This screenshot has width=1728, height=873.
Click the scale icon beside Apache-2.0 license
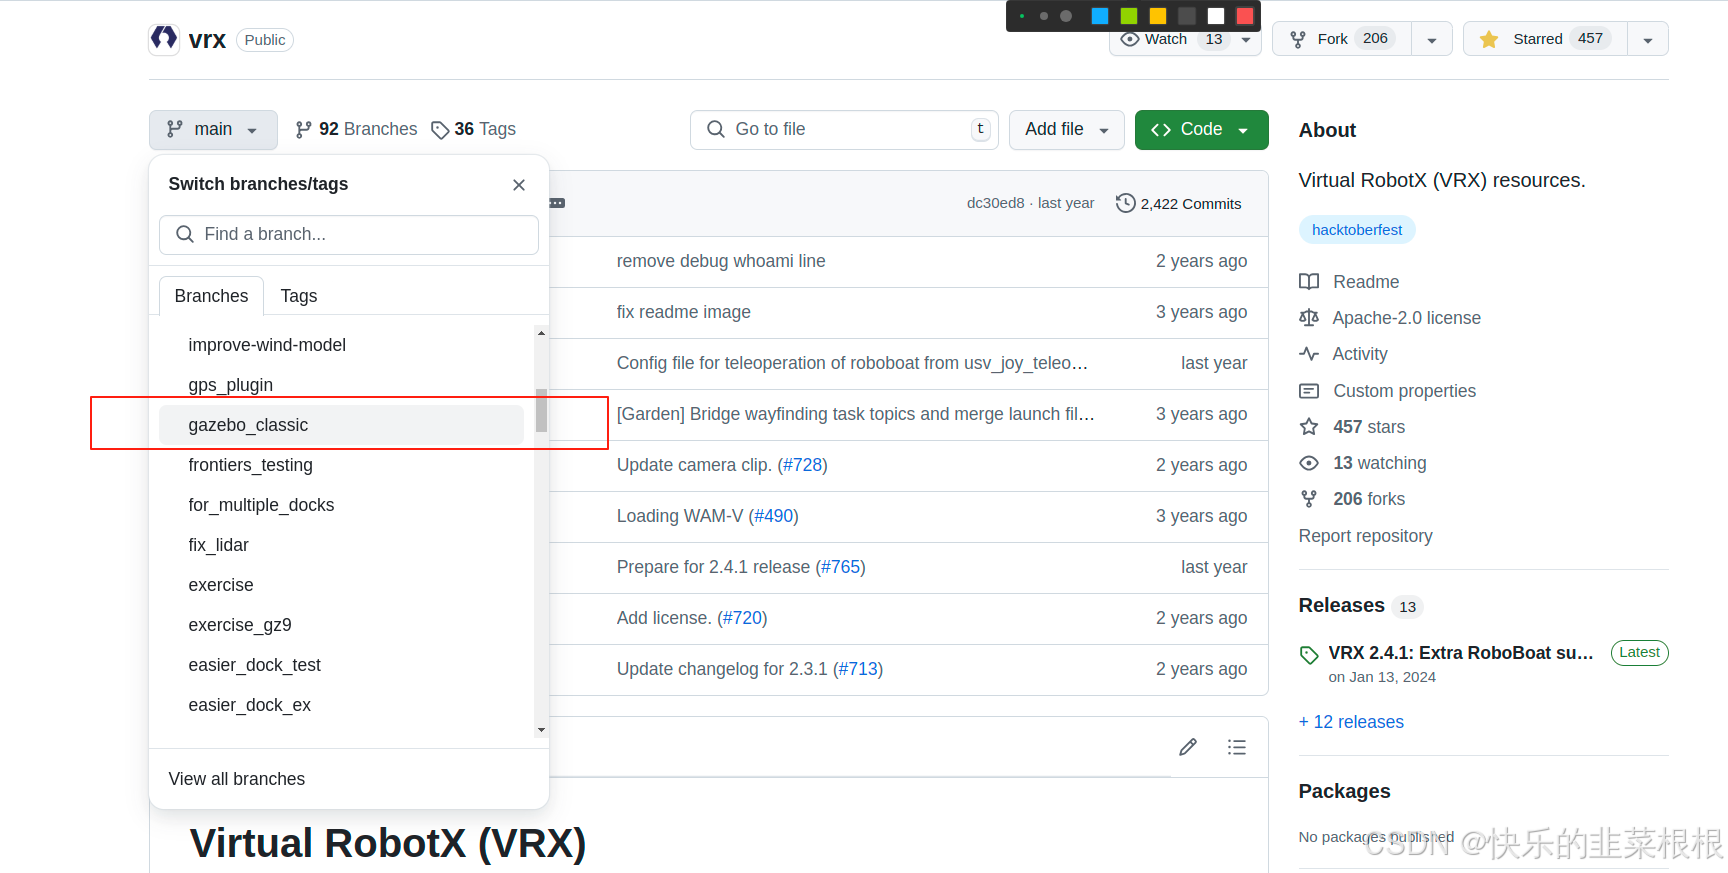[1309, 318]
